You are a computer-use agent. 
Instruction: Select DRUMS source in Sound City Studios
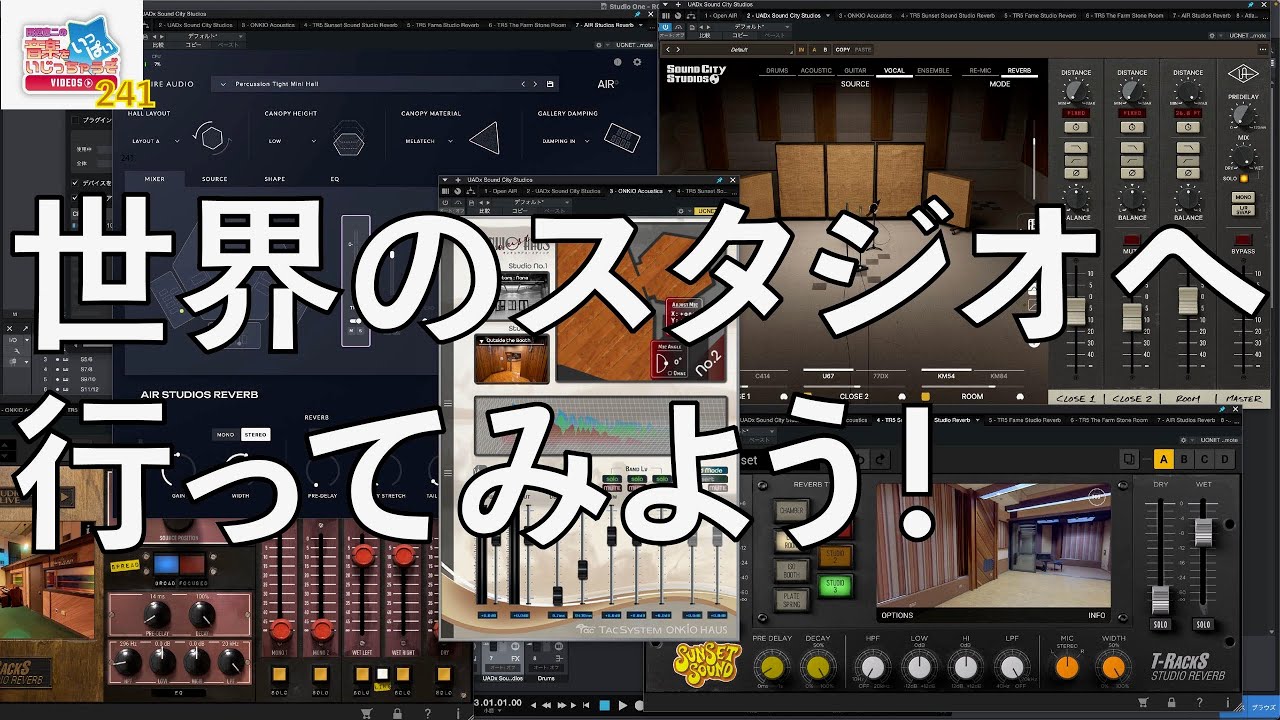point(777,71)
